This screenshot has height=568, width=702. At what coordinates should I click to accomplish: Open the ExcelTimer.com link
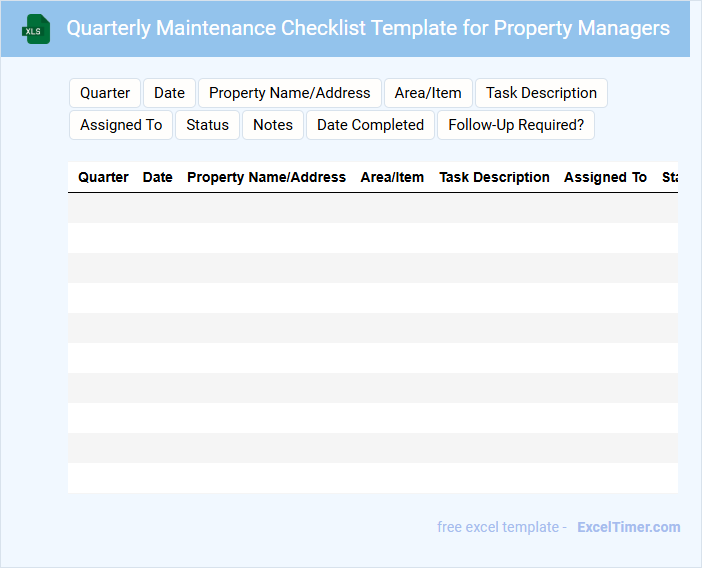(x=628, y=527)
